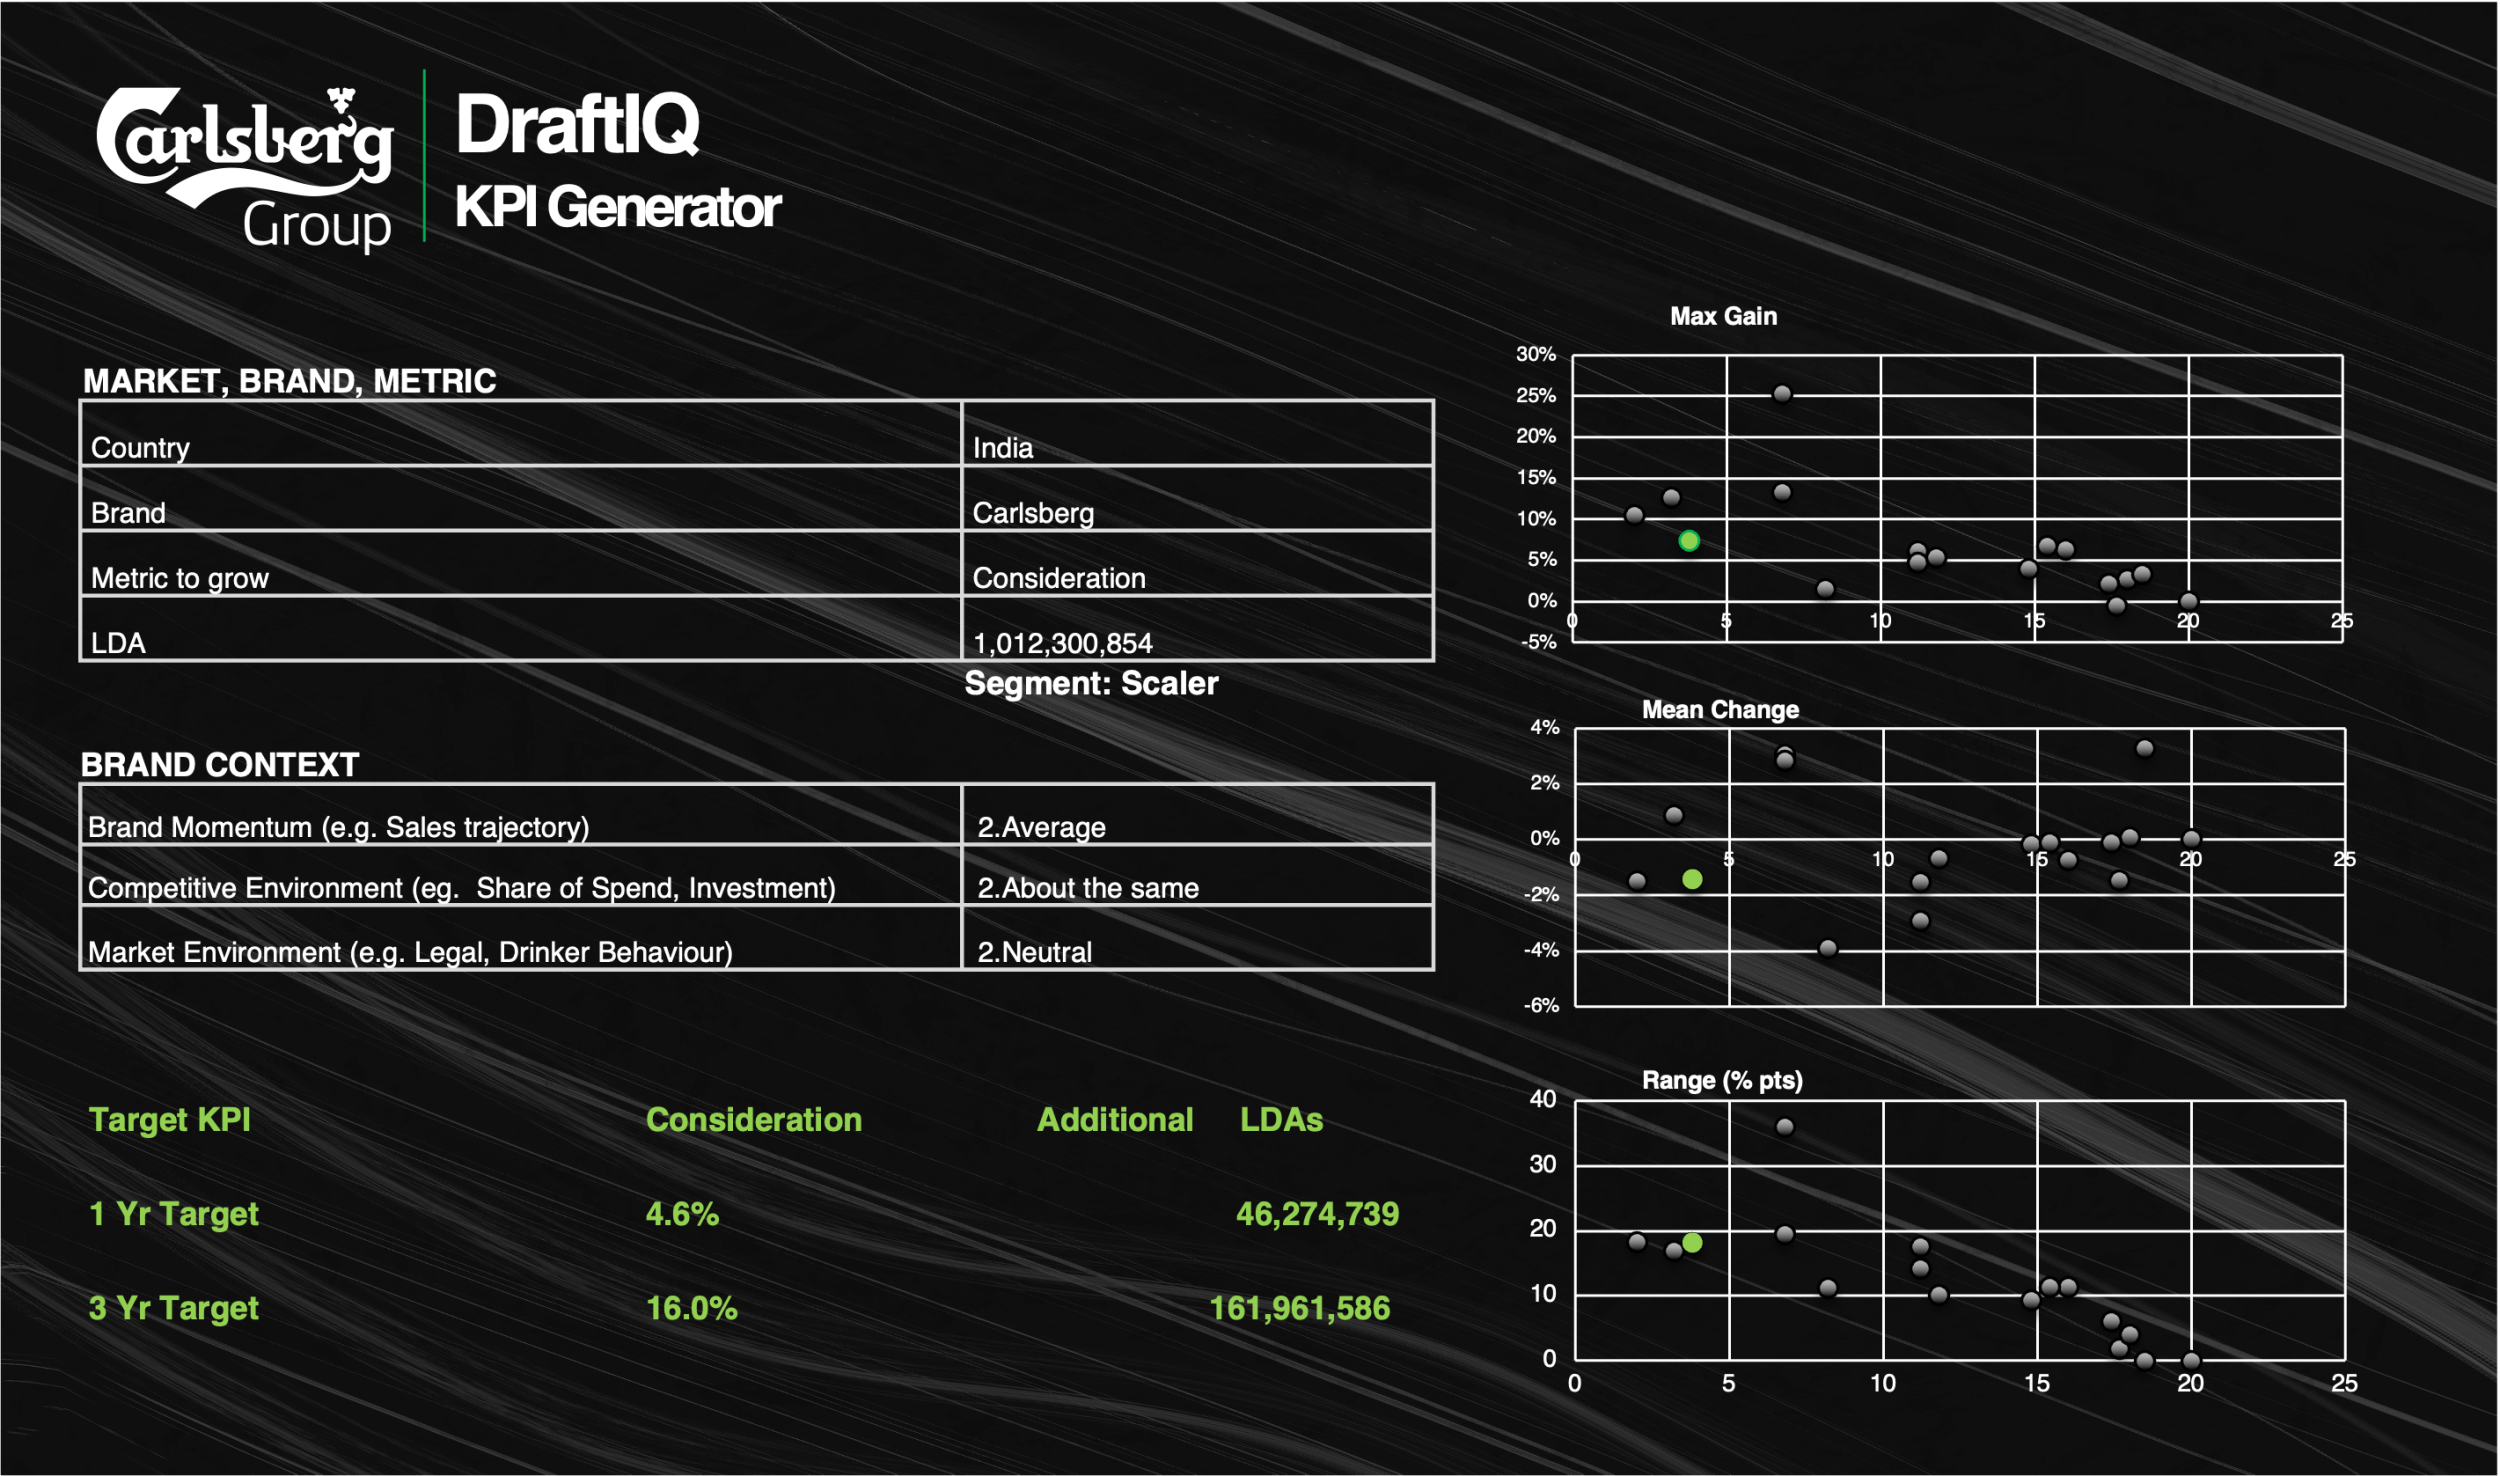Click the topmost point in Range chart
Image resolution: width=2500 pixels, height=1476 pixels.
[x=1786, y=1126]
